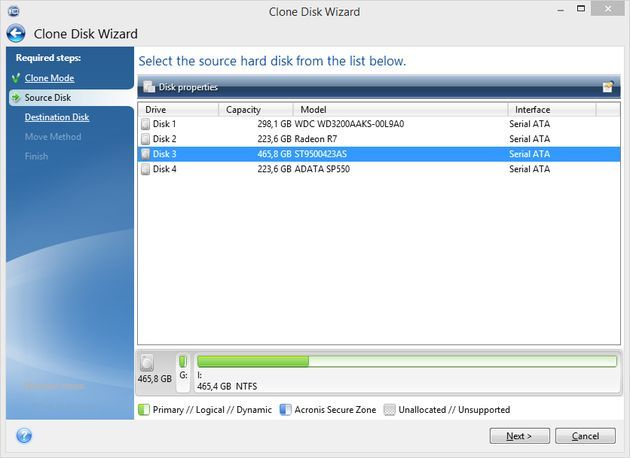The image size is (630, 458).
Task: Click the Disk 2 drive icon
Action: [145, 139]
